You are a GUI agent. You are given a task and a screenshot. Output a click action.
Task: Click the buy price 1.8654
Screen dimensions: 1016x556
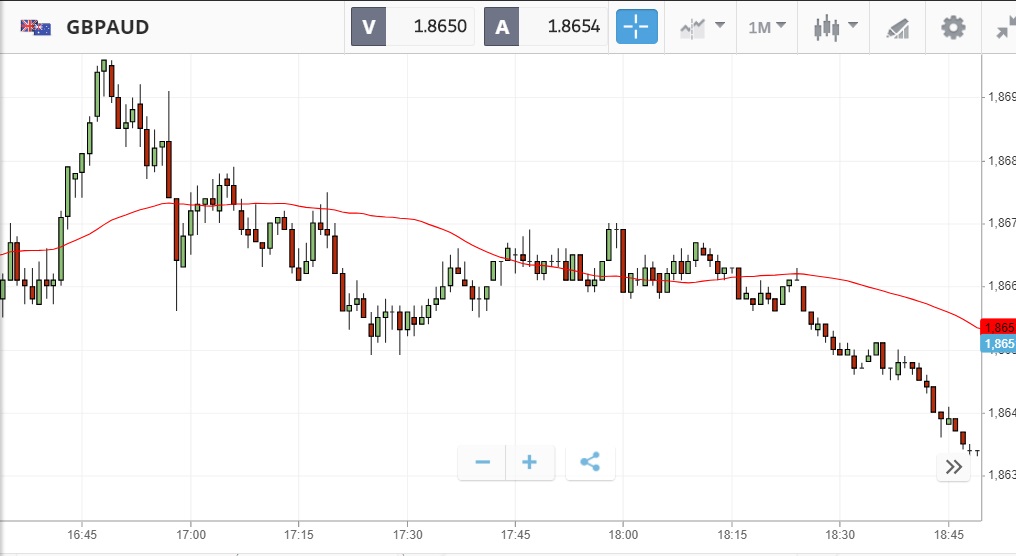coord(563,27)
